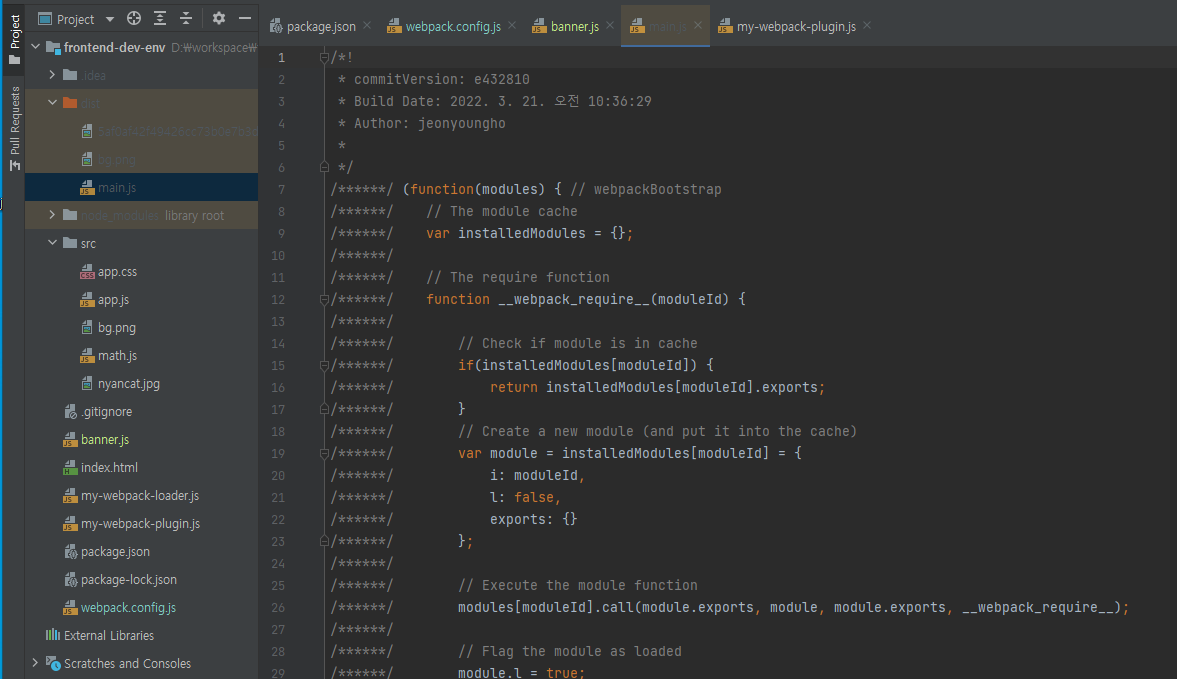Click the nyancat.jpg image icon
The image size is (1177, 679).
(87, 383)
